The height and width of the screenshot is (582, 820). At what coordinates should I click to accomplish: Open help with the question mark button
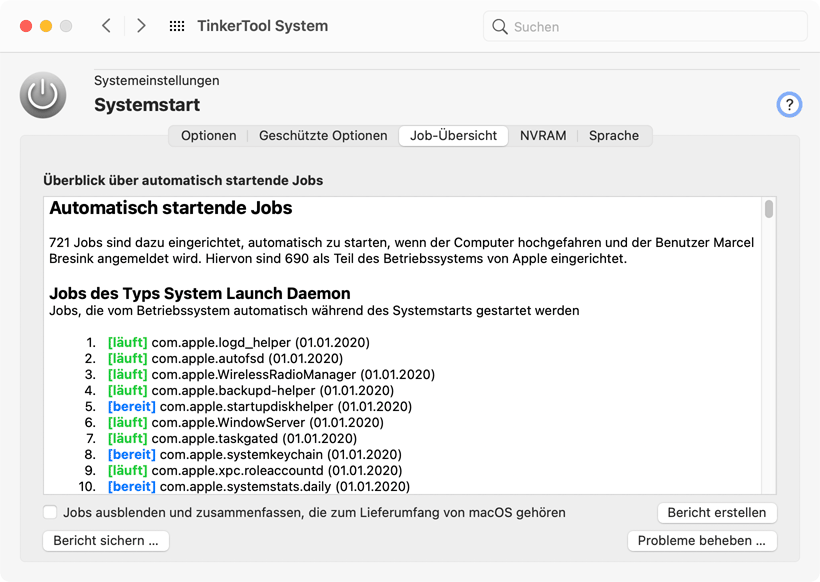pos(789,104)
